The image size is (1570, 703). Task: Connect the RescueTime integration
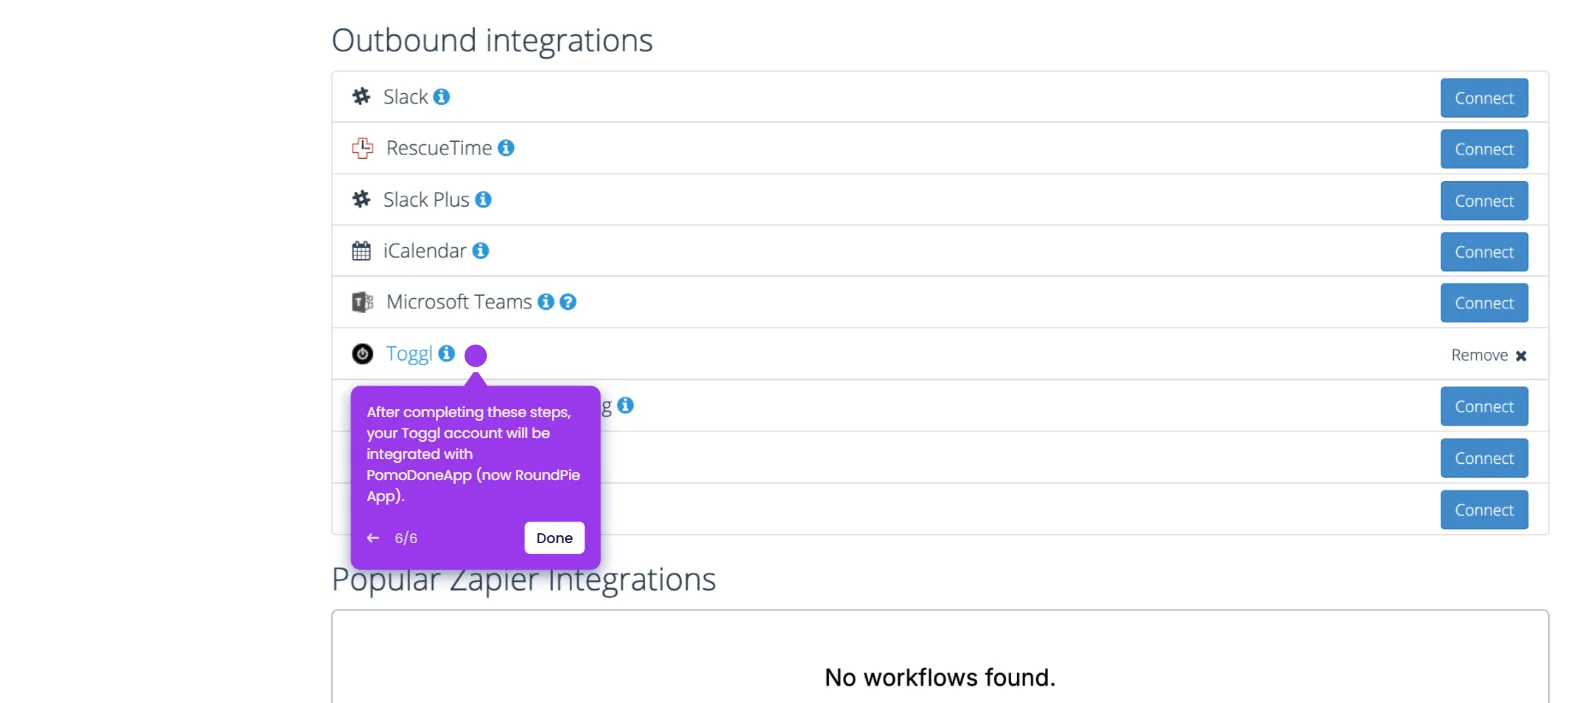pyautogui.click(x=1484, y=149)
